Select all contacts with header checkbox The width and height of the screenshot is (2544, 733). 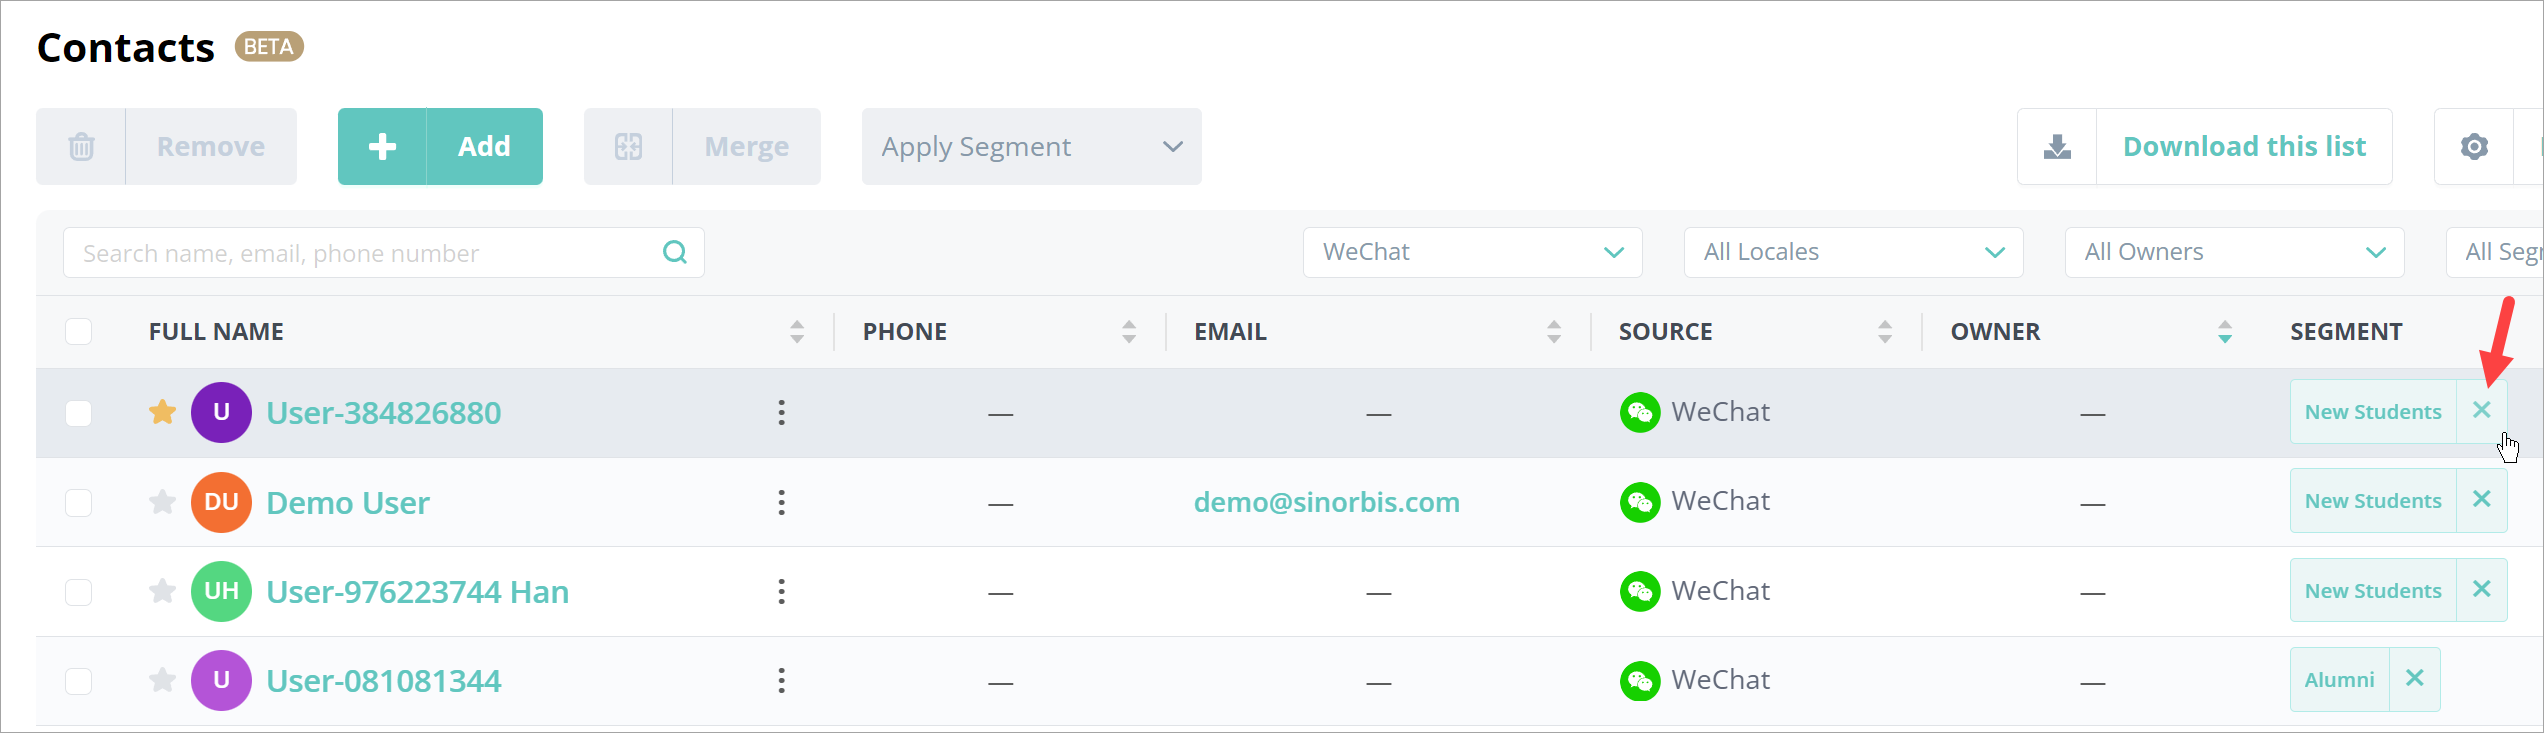click(x=78, y=331)
